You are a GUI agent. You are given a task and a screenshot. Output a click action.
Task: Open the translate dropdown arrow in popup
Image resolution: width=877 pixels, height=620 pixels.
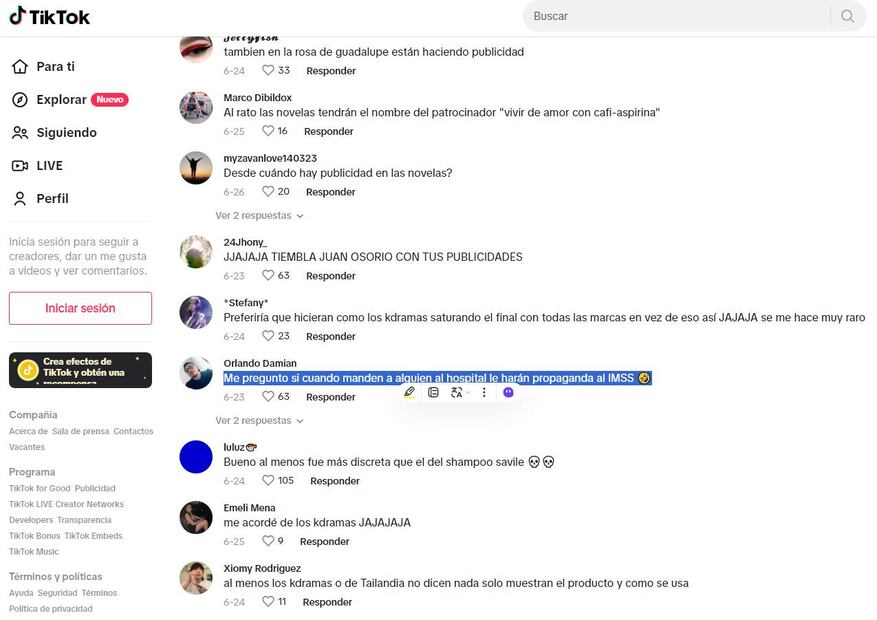[x=468, y=392]
